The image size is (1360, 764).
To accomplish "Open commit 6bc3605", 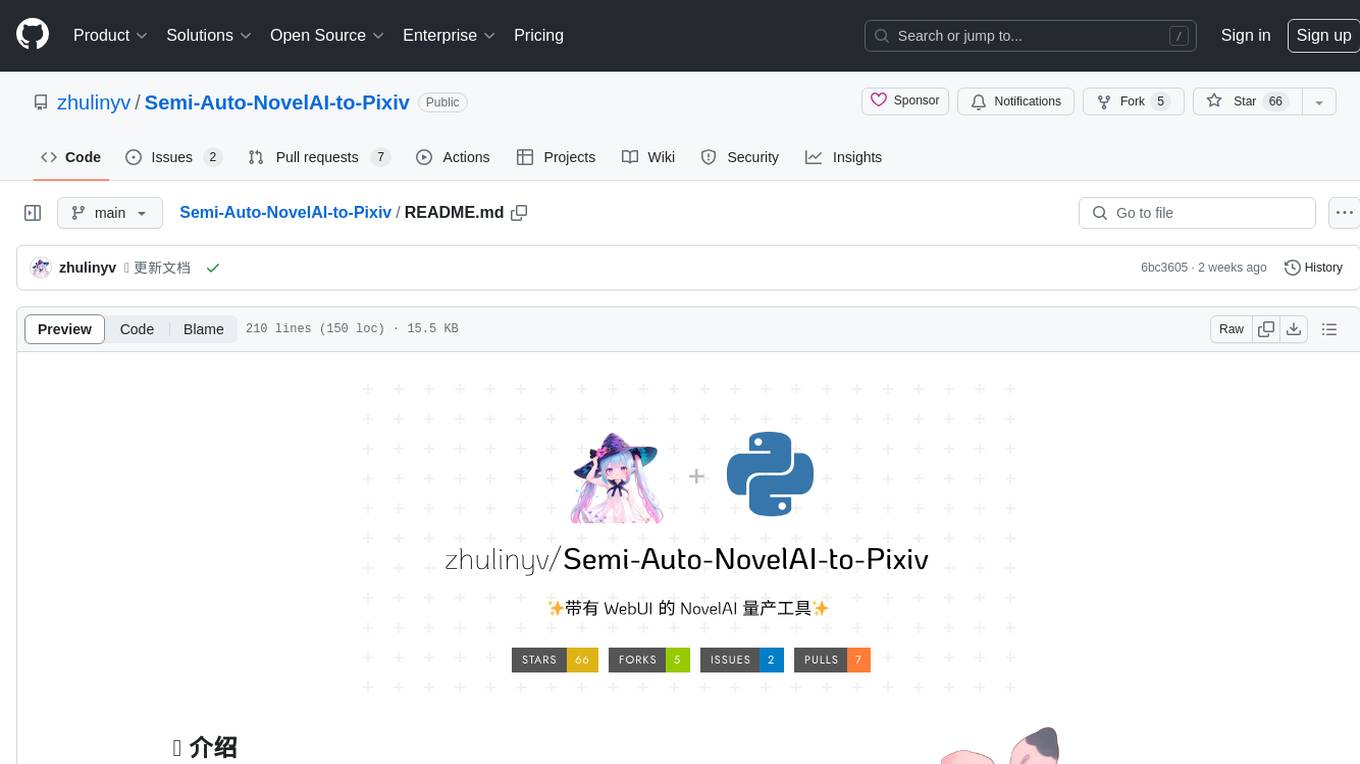I will click(x=1164, y=268).
